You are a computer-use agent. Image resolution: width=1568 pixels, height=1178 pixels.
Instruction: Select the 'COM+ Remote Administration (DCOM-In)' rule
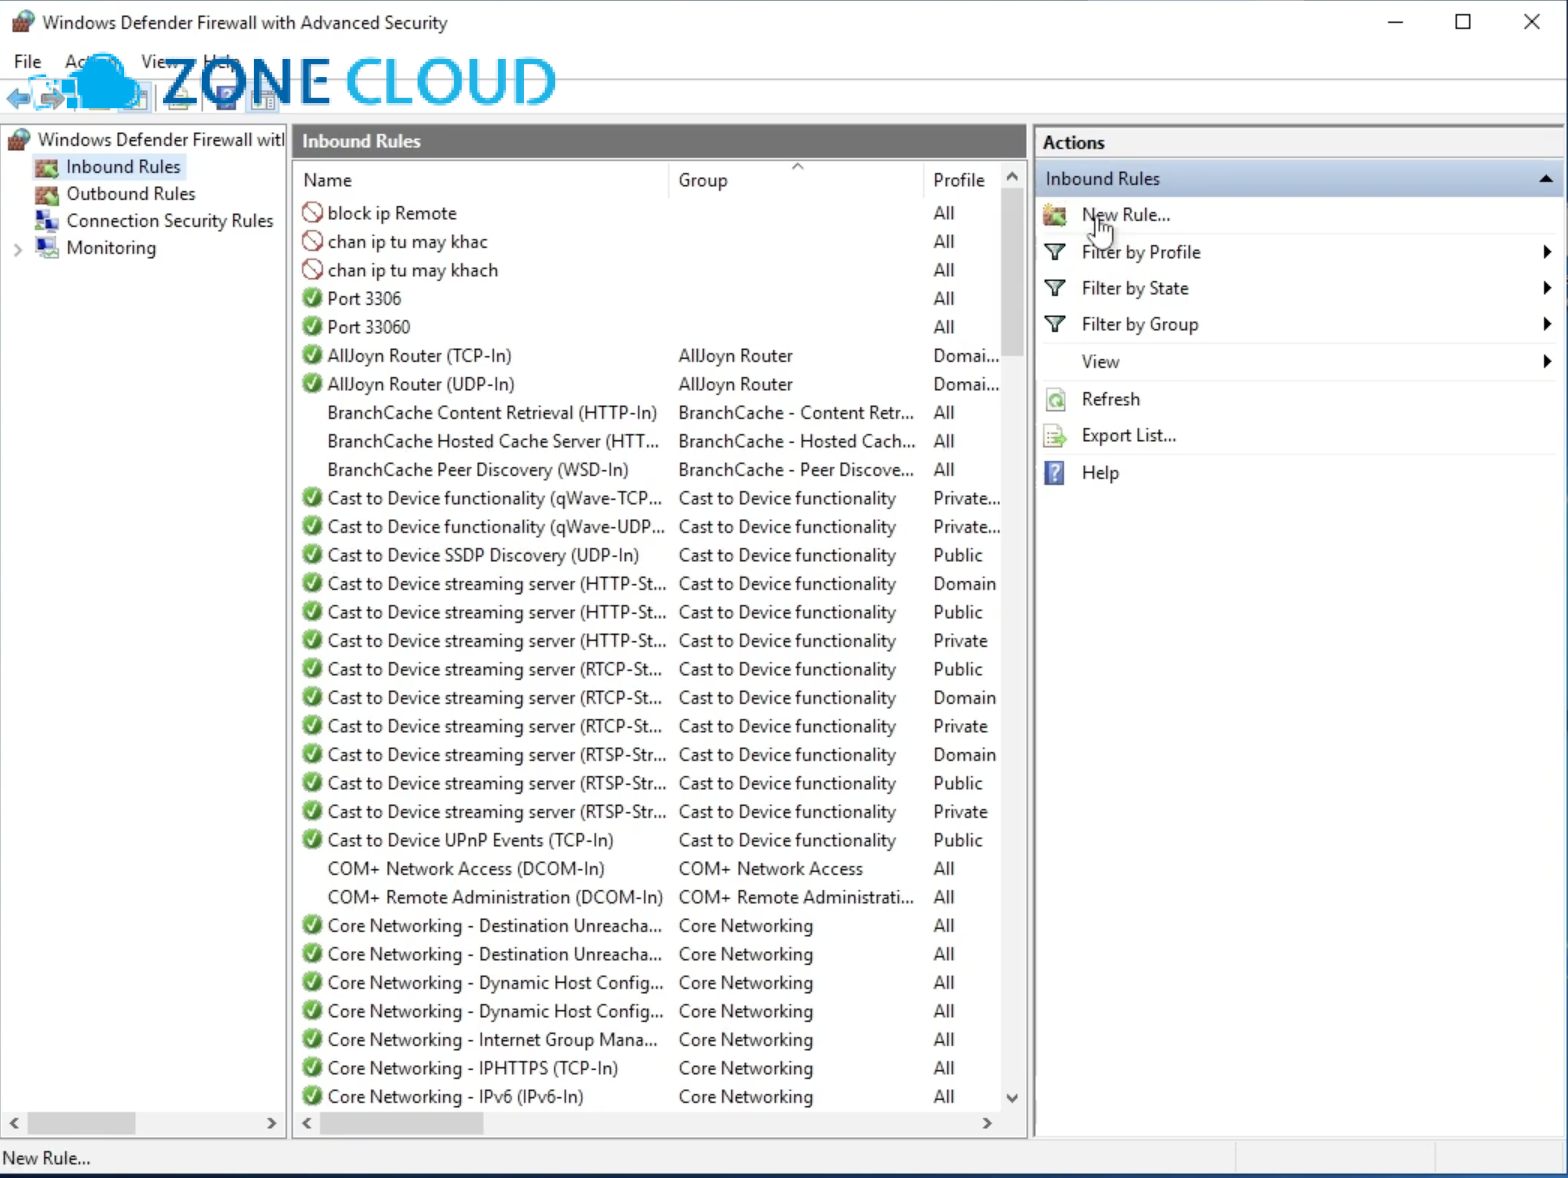494,897
